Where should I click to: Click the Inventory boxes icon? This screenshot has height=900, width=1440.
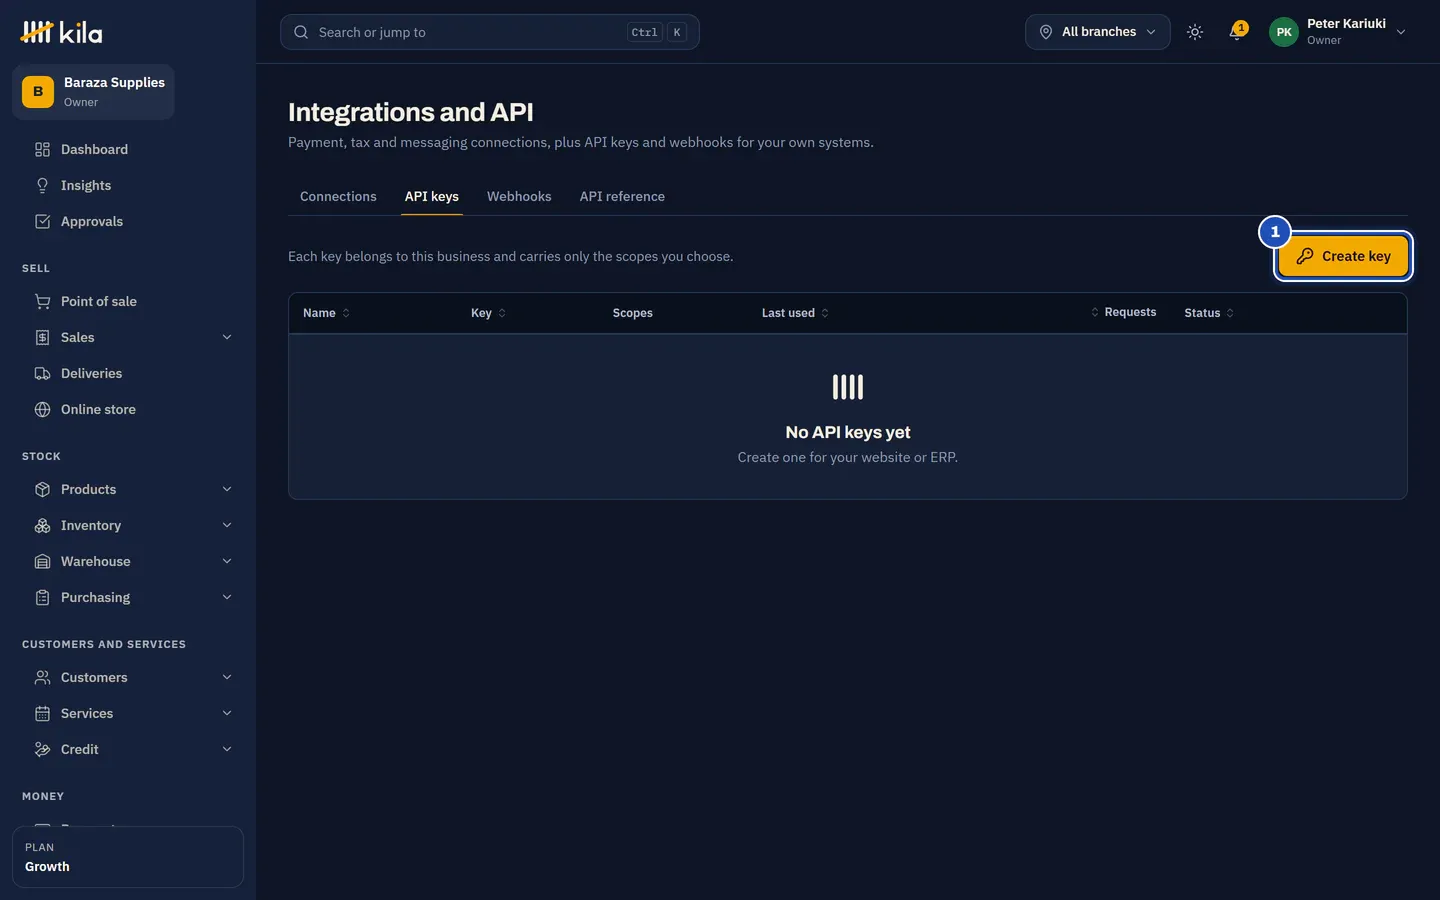42,525
